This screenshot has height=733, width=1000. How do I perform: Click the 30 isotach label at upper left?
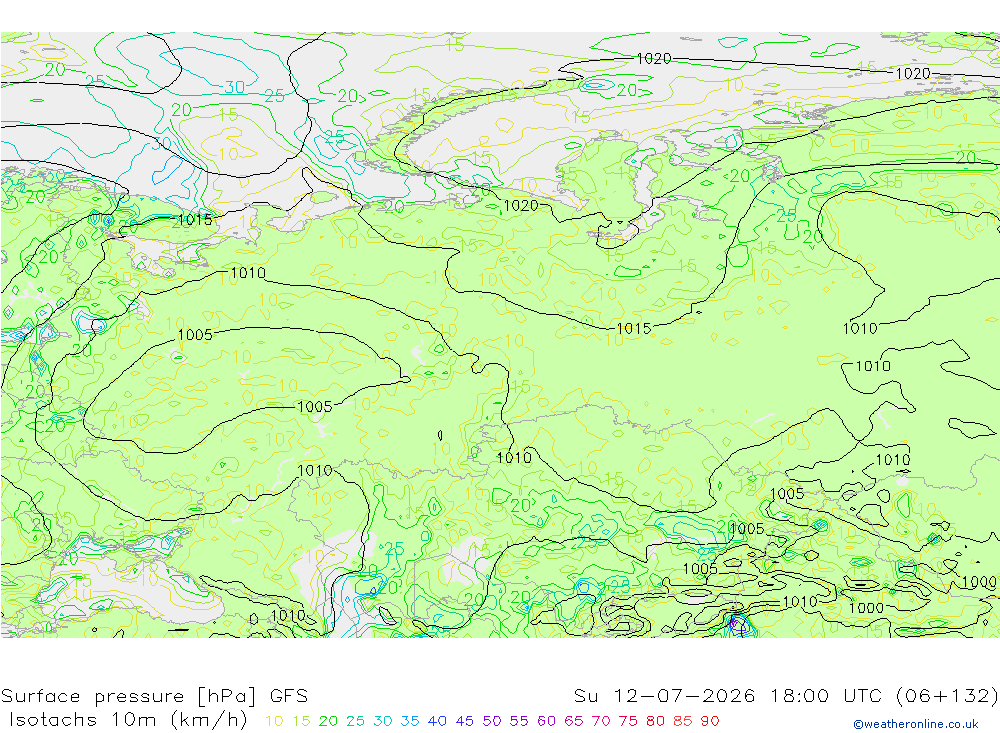[235, 87]
